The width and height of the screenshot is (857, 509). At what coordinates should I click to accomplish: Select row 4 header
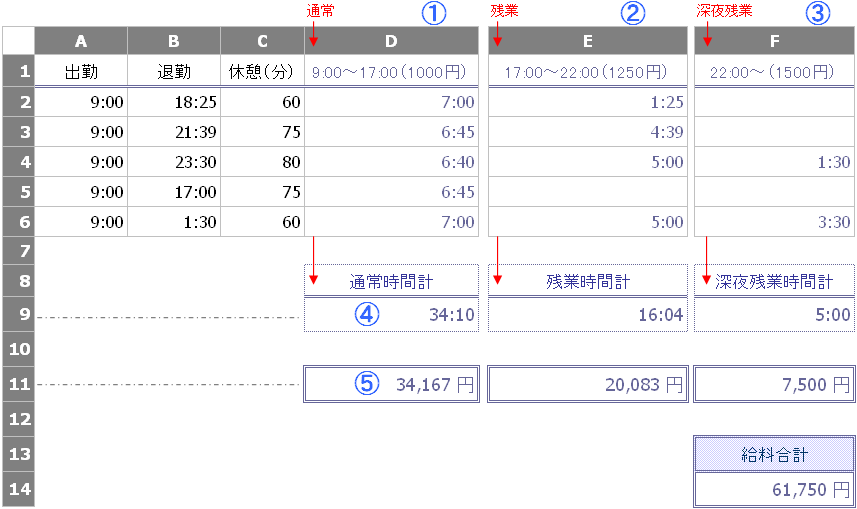tap(19, 162)
